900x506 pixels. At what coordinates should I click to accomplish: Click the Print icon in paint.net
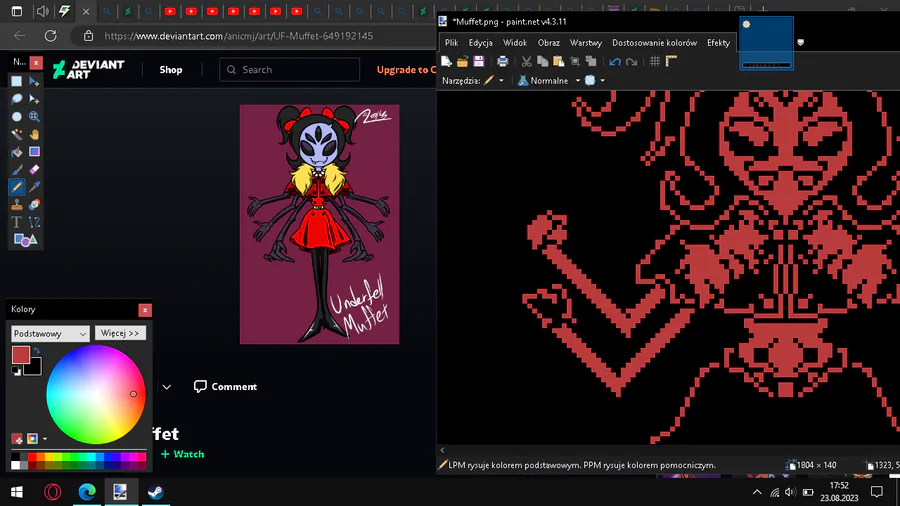502,61
